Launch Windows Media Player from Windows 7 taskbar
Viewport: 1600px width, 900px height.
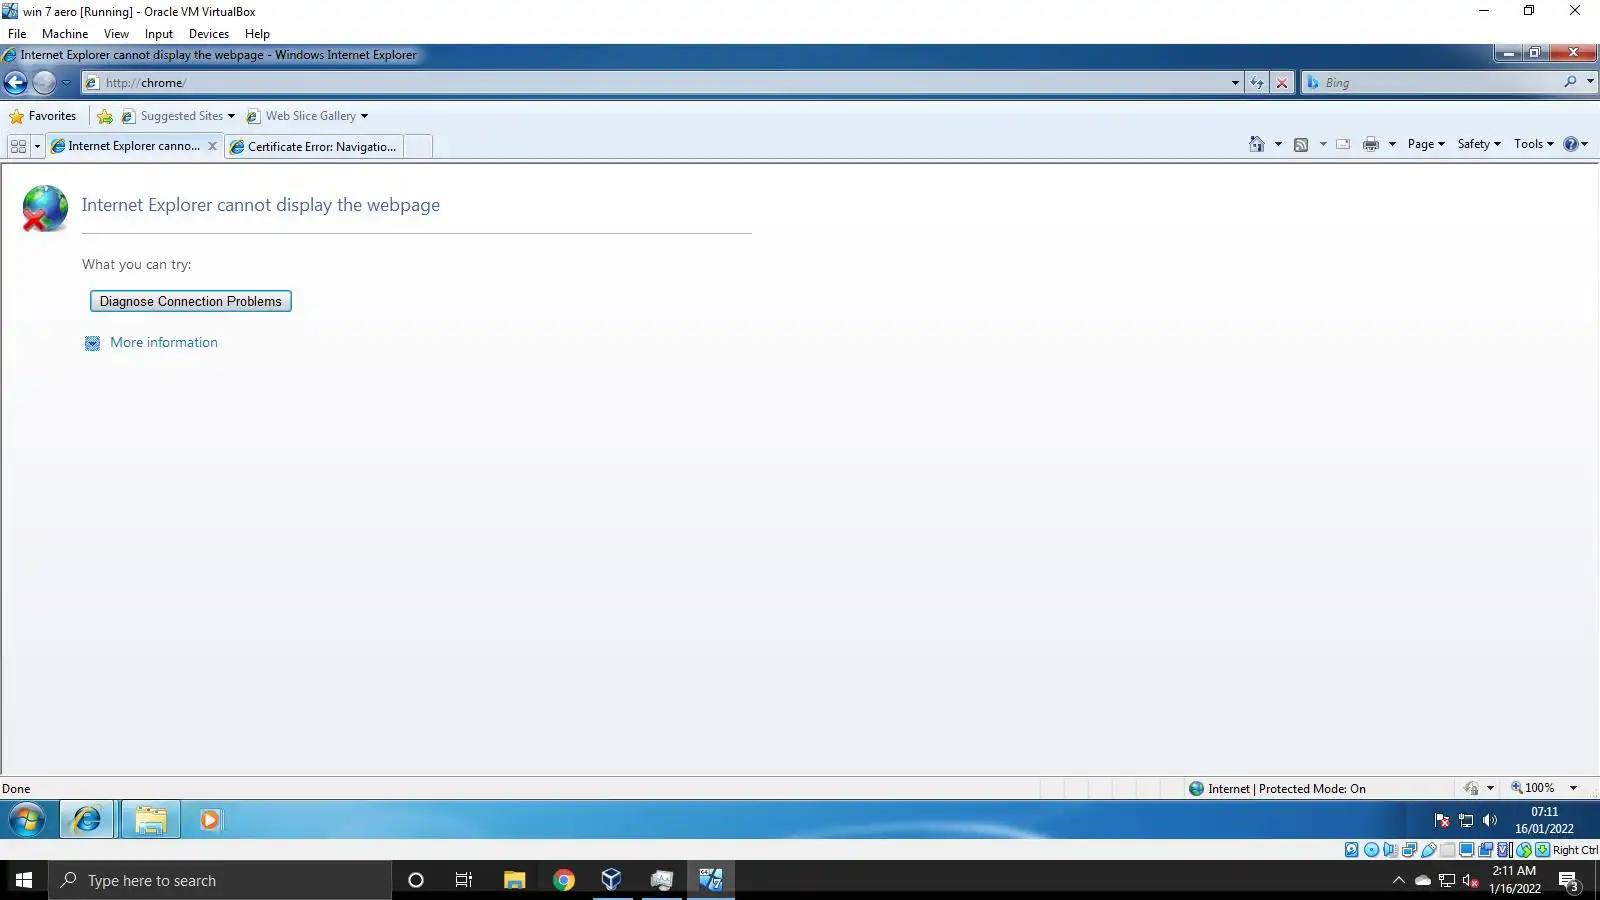click(210, 820)
